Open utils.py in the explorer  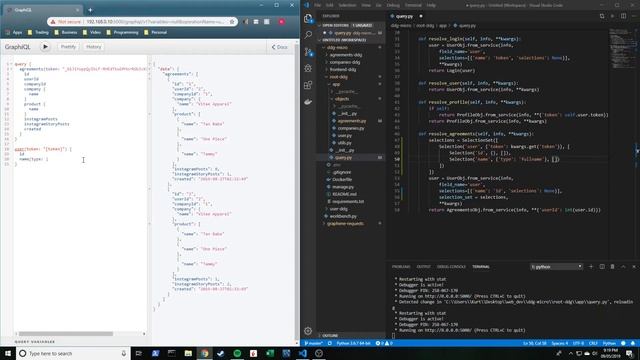[344, 143]
